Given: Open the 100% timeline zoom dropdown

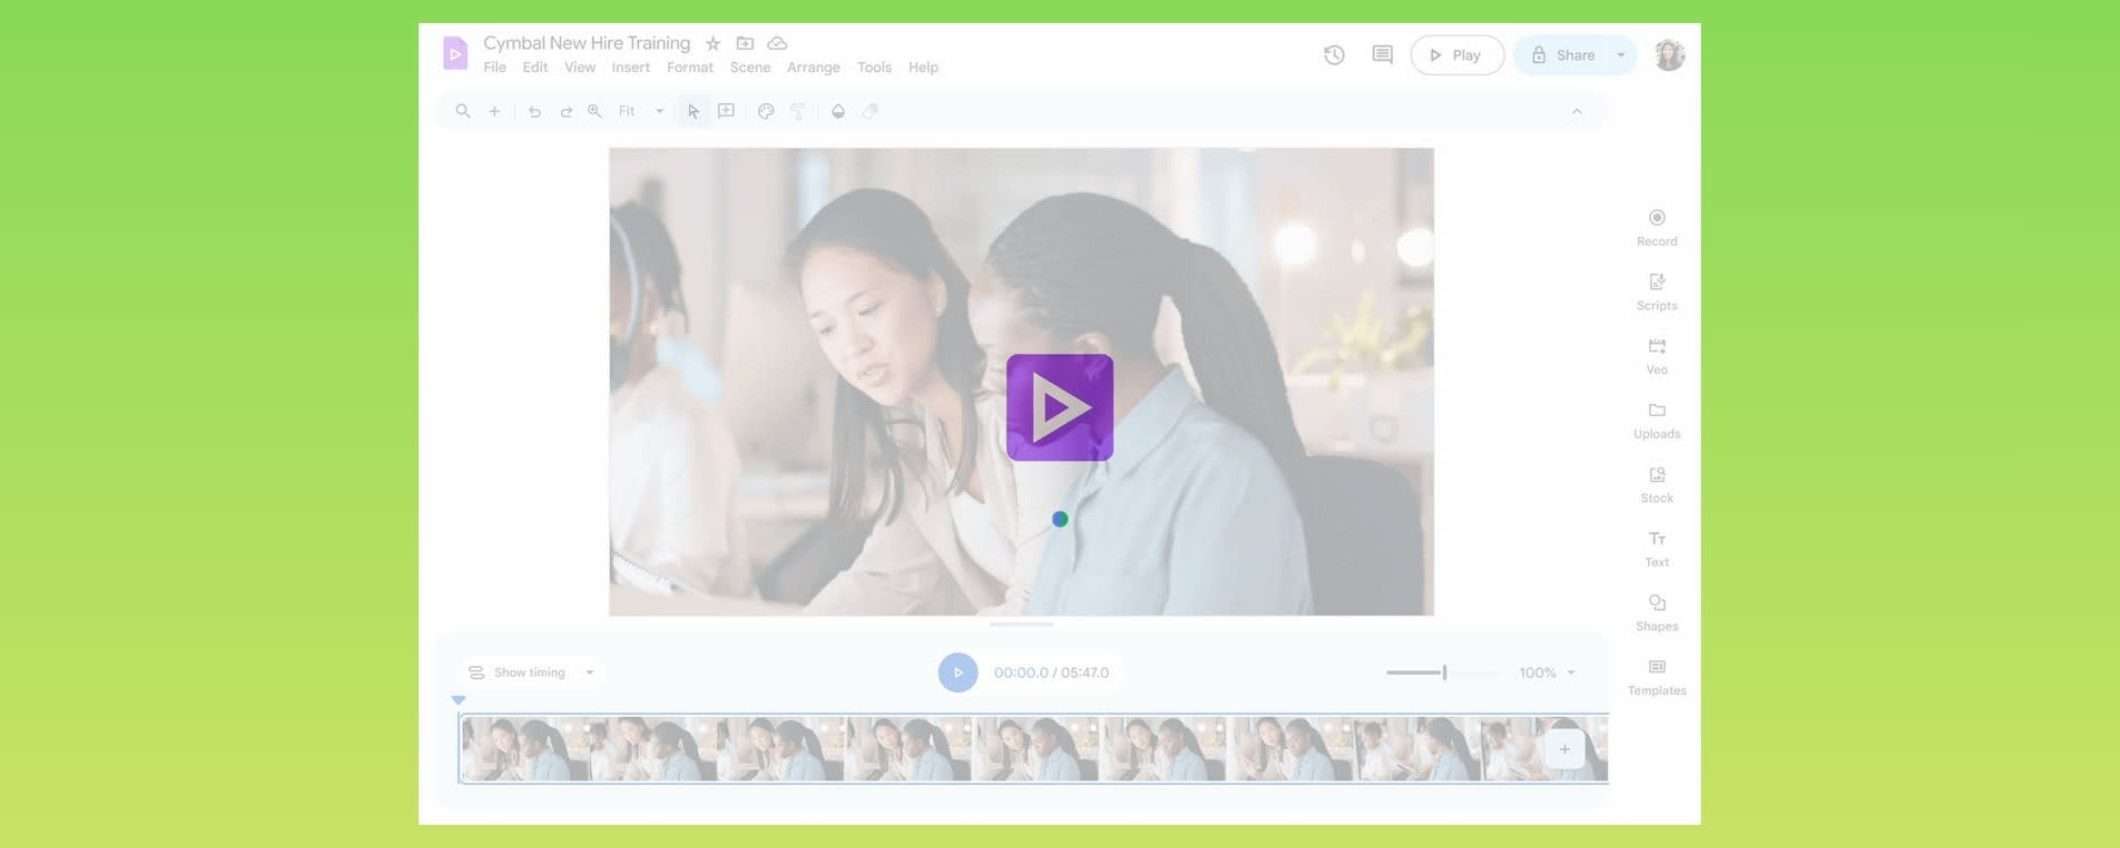Looking at the screenshot, I should (x=1547, y=672).
